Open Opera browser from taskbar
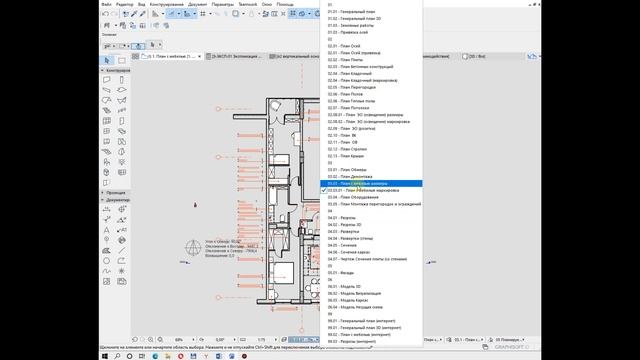This screenshot has height=360, width=640. 181,356
